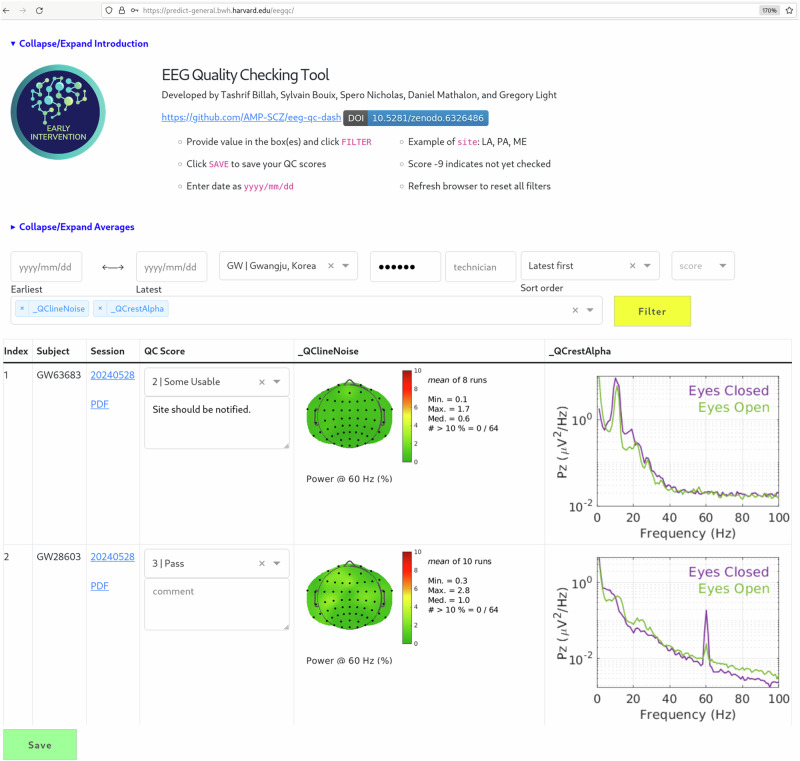
Task: Open the PDF link for subject GW63683
Action: pyautogui.click(x=99, y=405)
